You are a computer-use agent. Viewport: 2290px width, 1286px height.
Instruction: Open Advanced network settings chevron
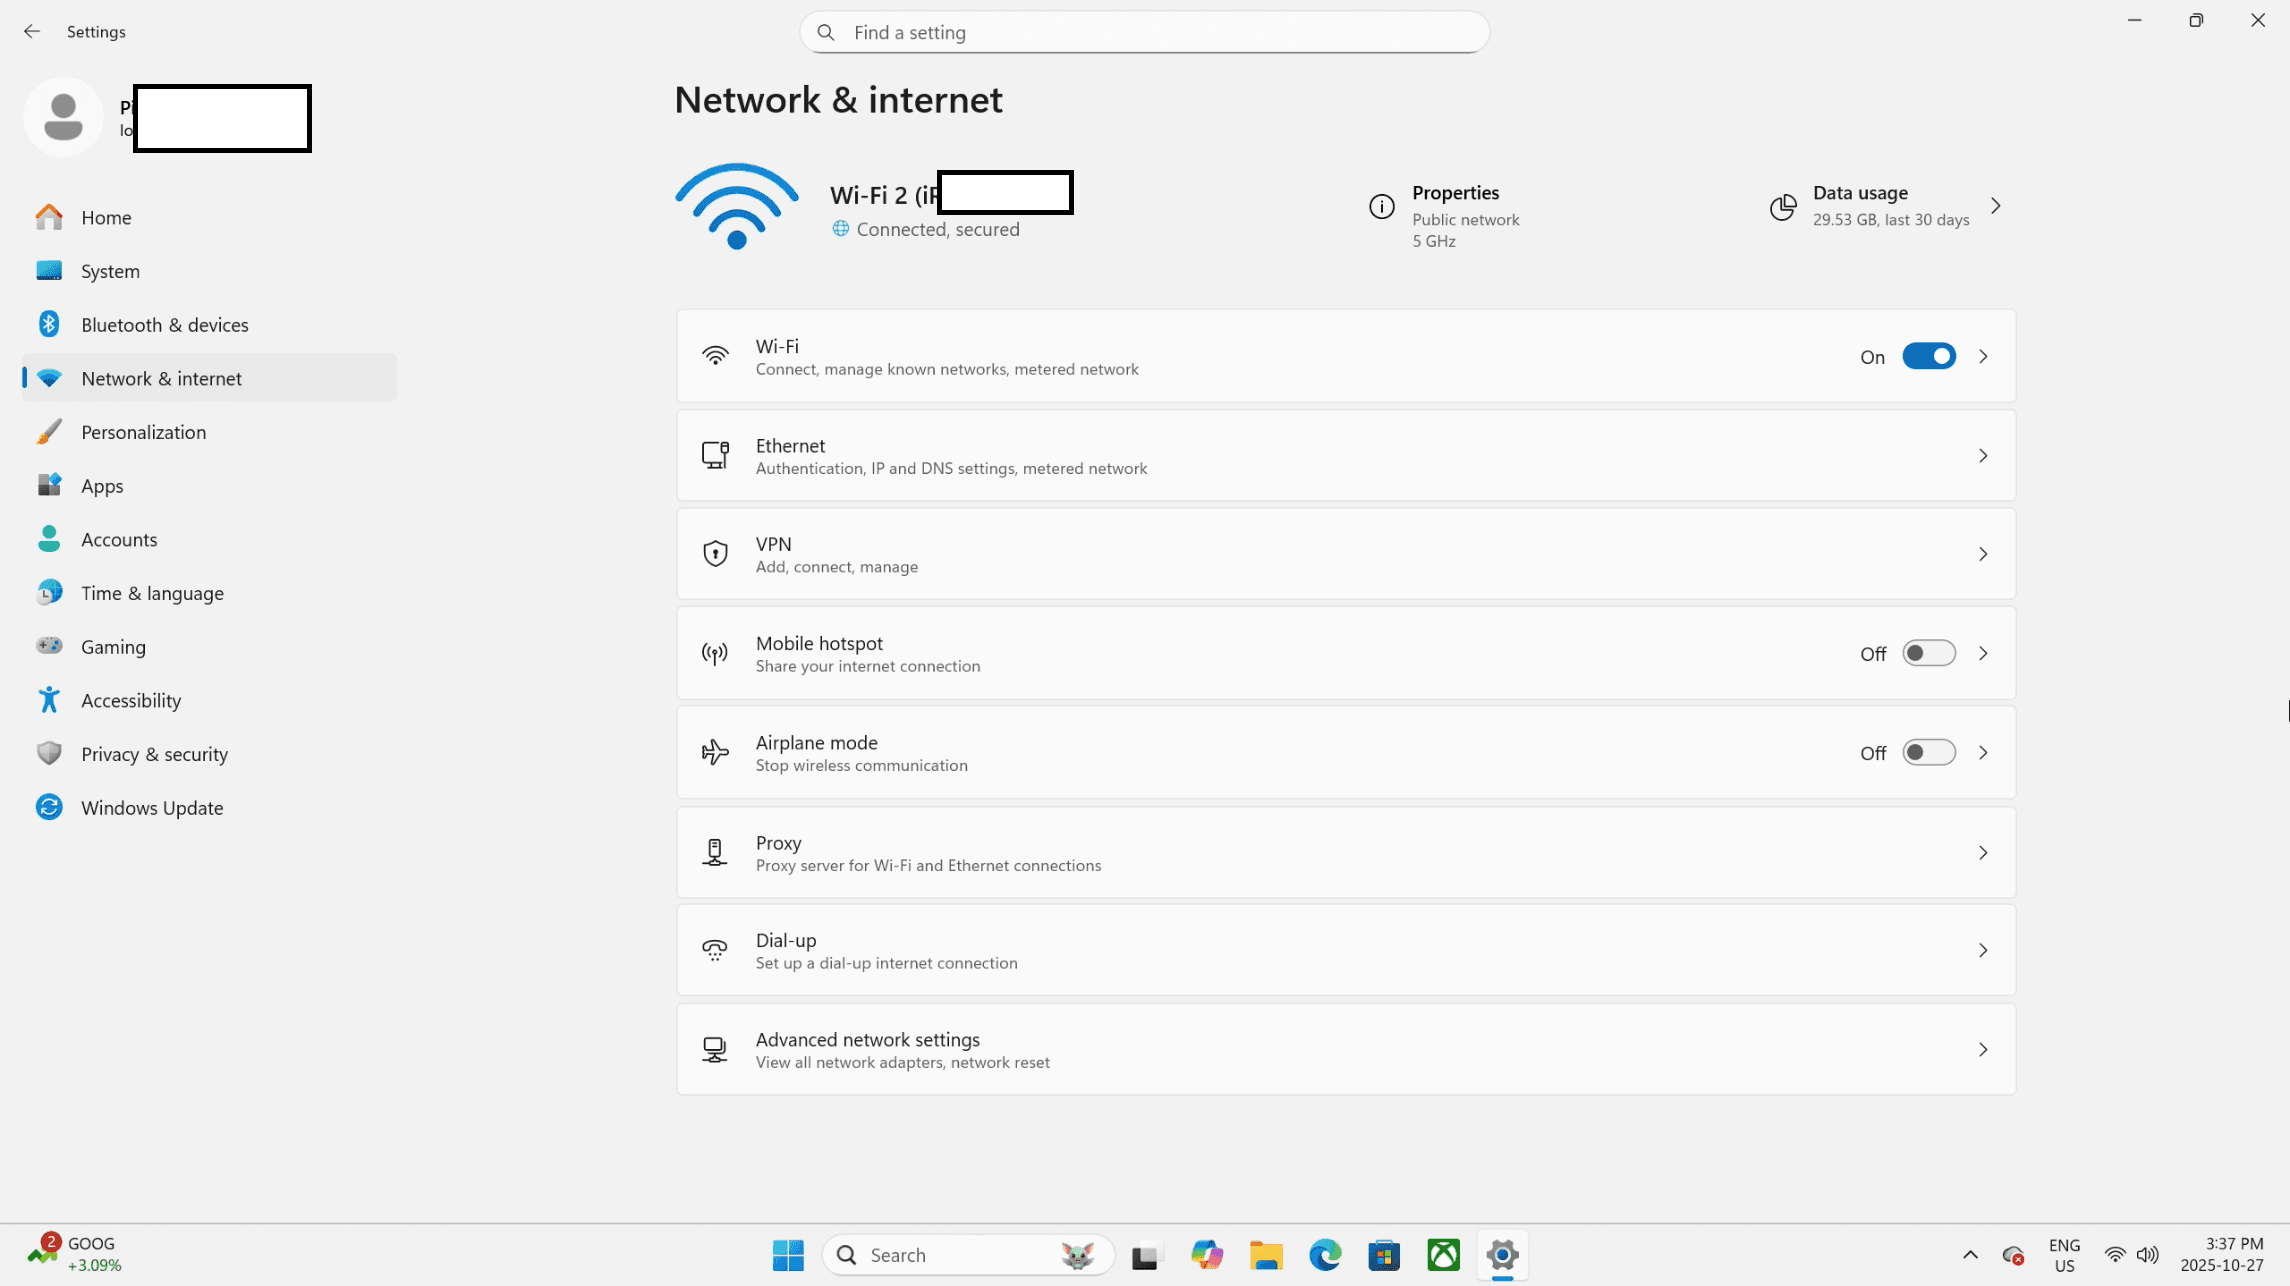[1983, 1050]
